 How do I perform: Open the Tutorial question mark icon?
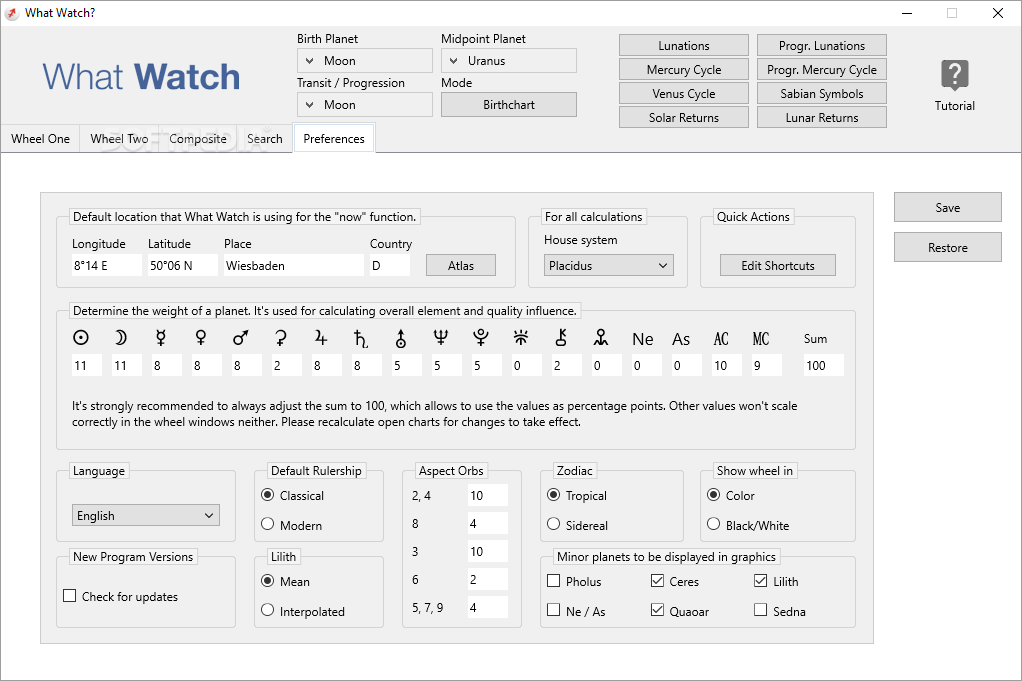click(954, 75)
